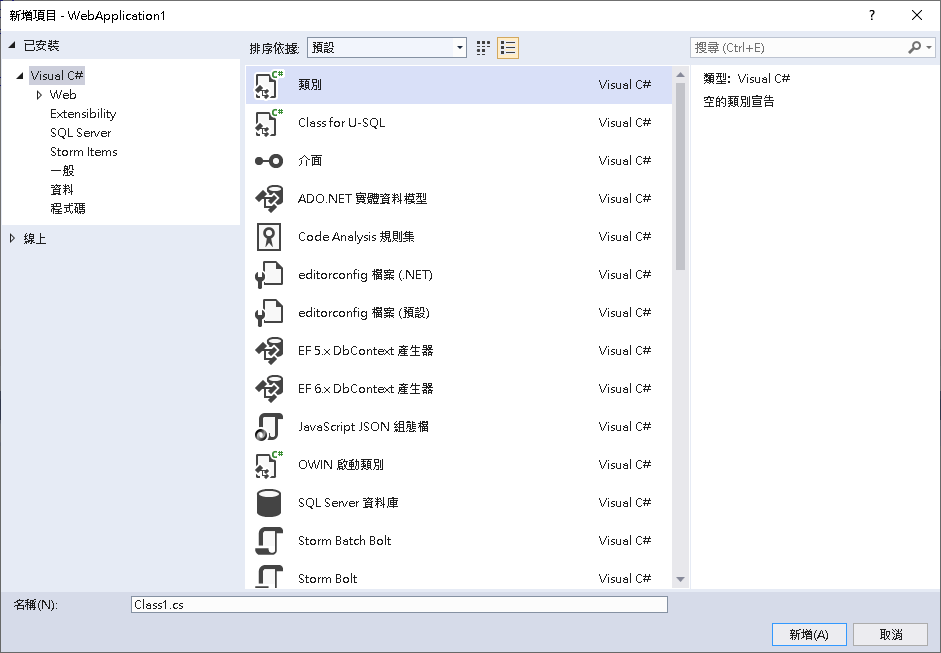Click Visual C# type in 類別 row
Viewport: 941px width, 653px height.
[x=625, y=85]
